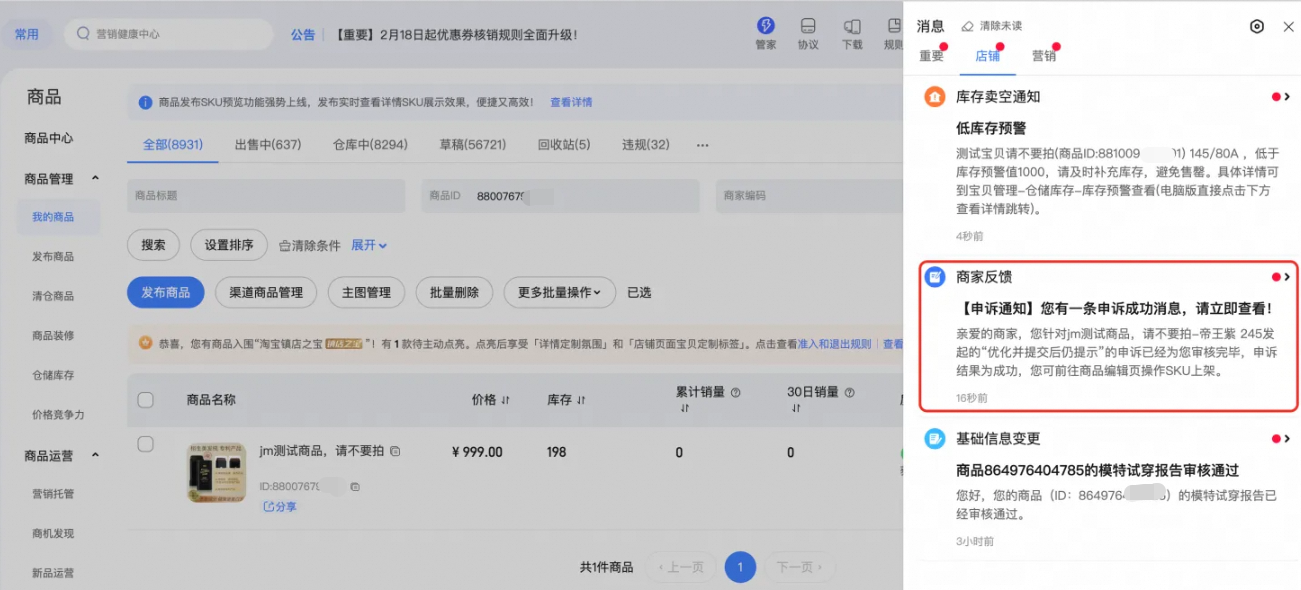Image resolution: width=1301 pixels, height=590 pixels.
Task: Click help icon next to 30日销量
Action: coord(848,392)
